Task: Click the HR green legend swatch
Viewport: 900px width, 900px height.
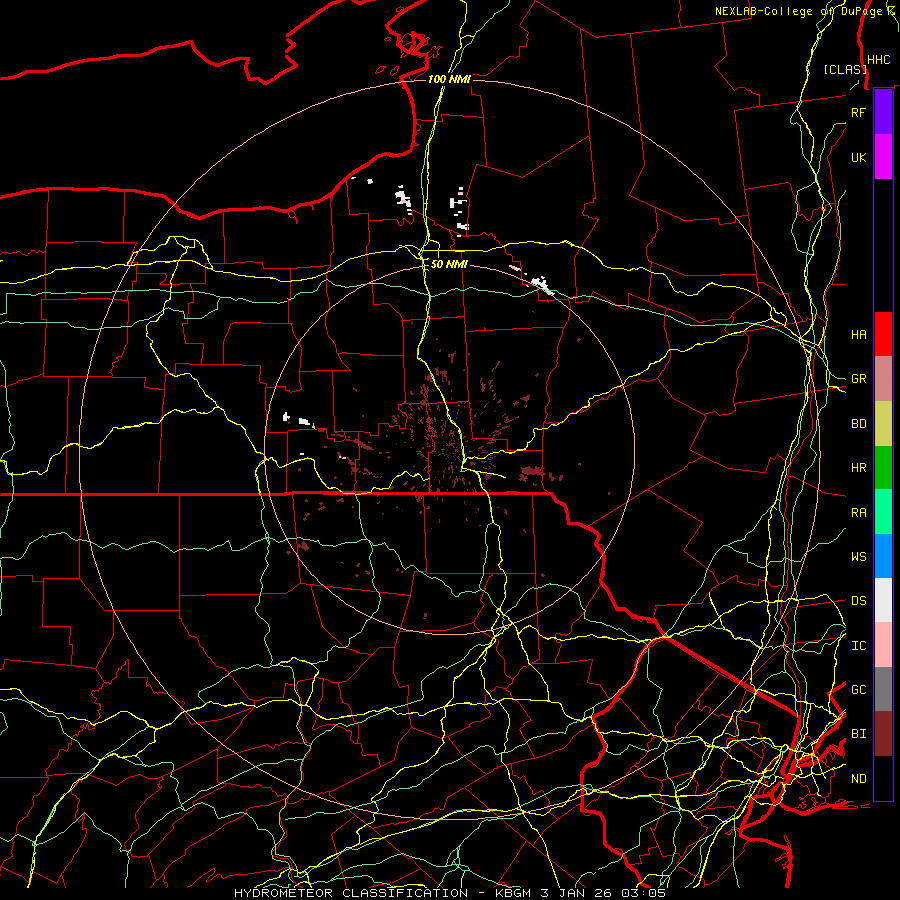Action: [883, 468]
